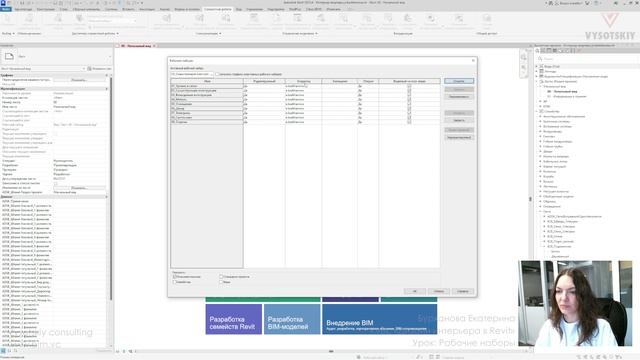Screen dimensions: 640x360
Task: Click the Relinquish All Mine icon
Action: coord(226,19)
